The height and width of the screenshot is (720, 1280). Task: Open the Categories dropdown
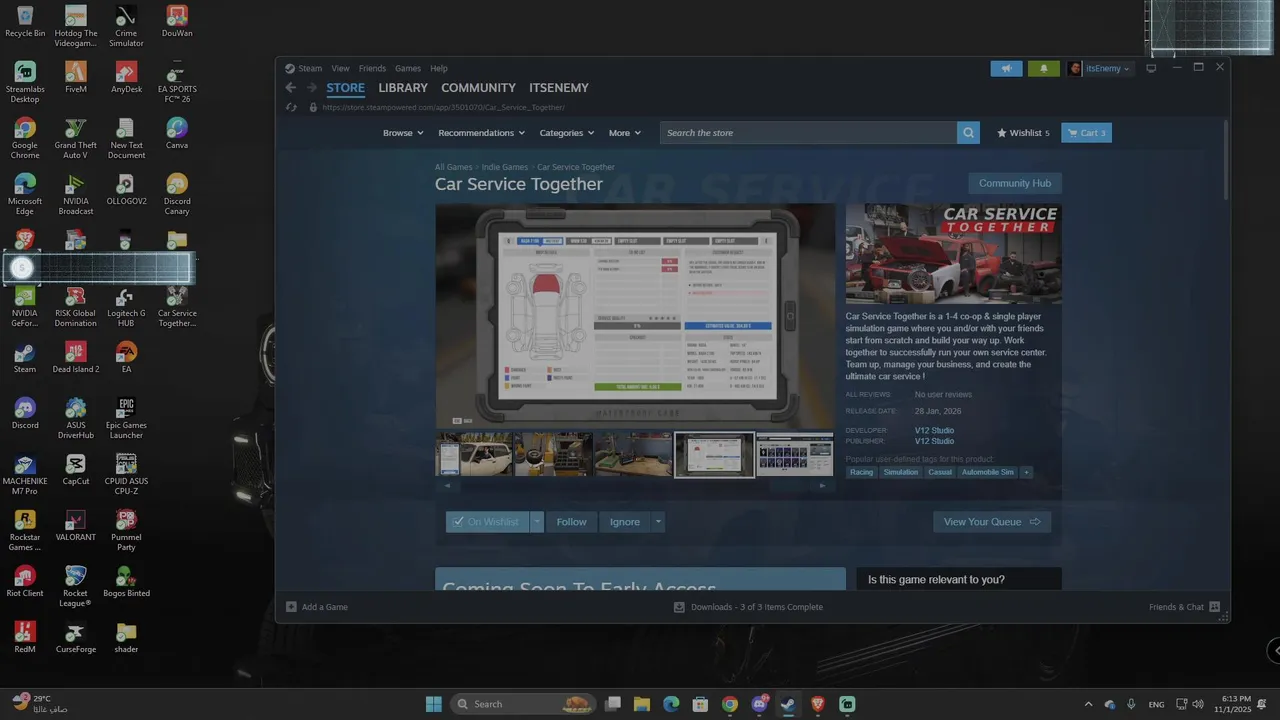coord(566,133)
